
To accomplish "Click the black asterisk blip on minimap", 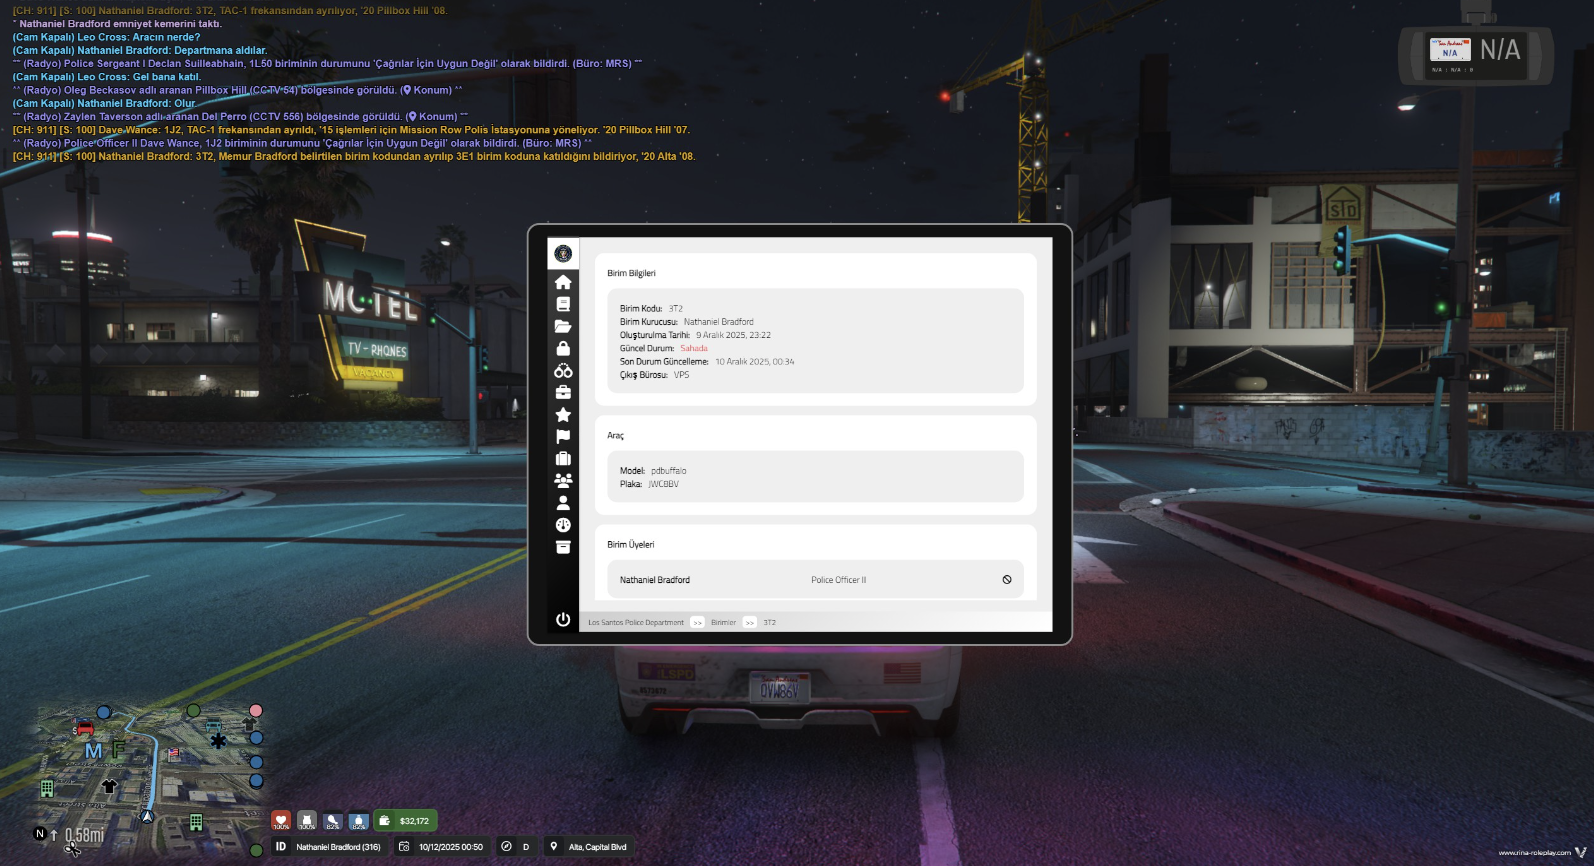I will coord(218,741).
